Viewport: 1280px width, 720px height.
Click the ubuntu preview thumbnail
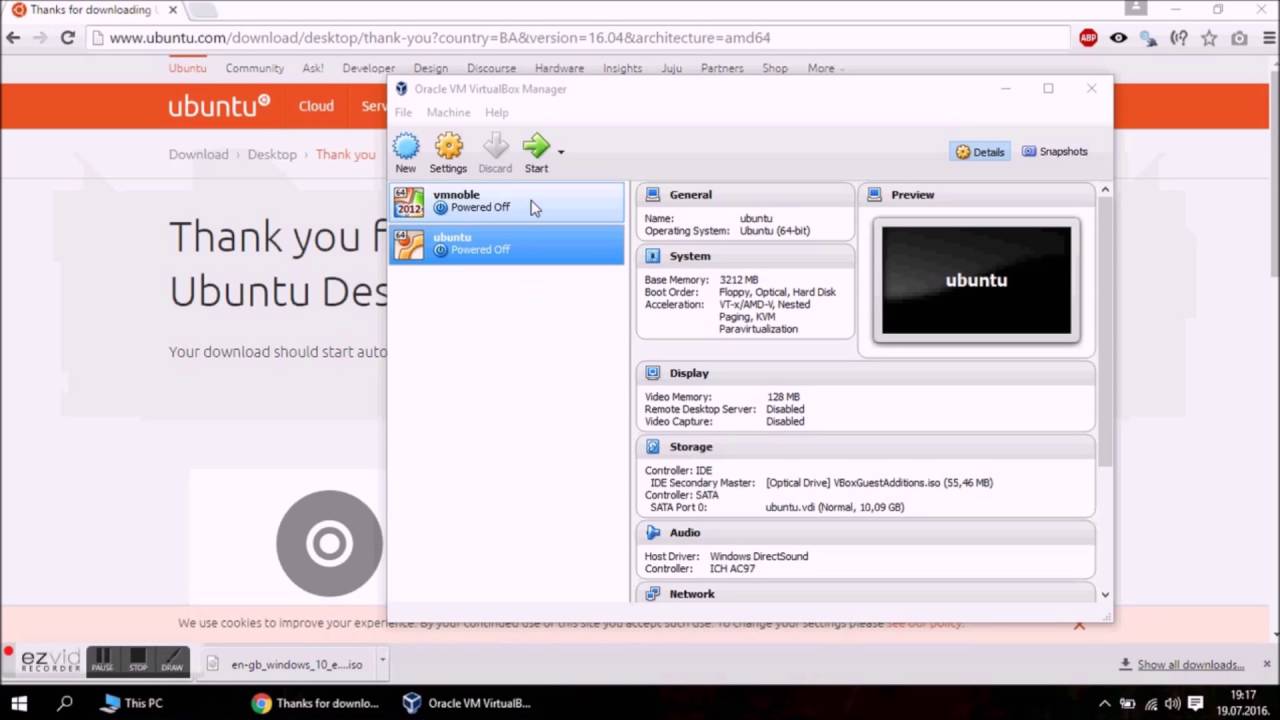point(976,280)
